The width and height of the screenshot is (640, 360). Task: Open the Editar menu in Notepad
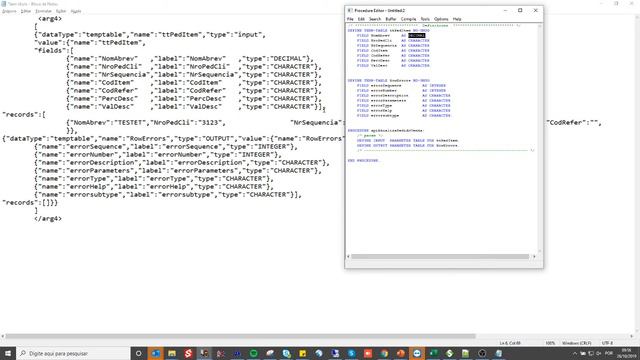click(x=26, y=11)
